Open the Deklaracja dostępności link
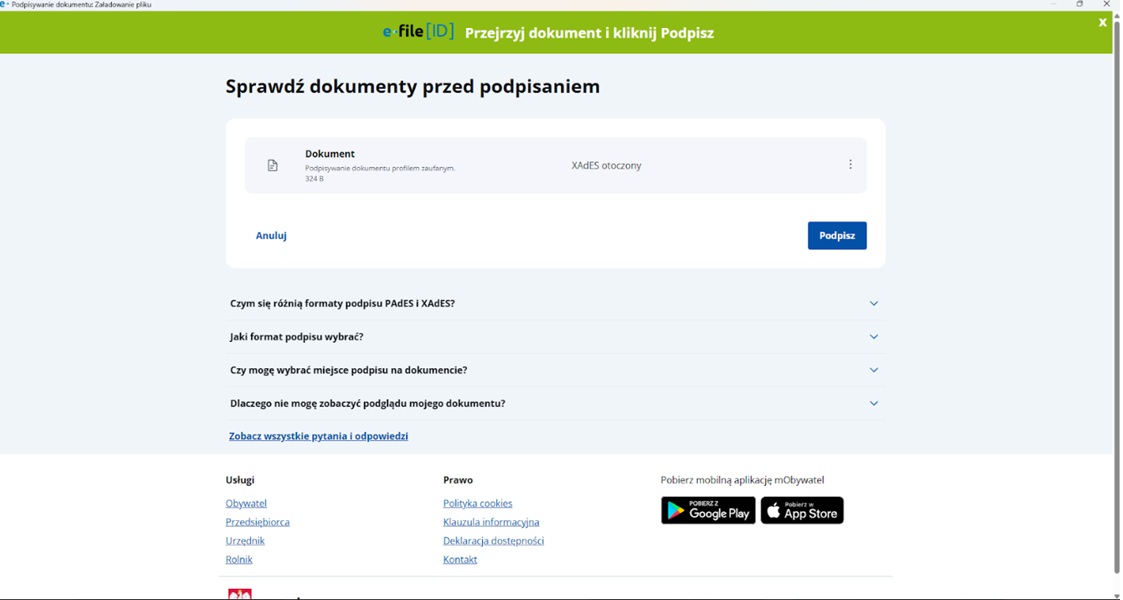The image size is (1123, 600). 493,541
